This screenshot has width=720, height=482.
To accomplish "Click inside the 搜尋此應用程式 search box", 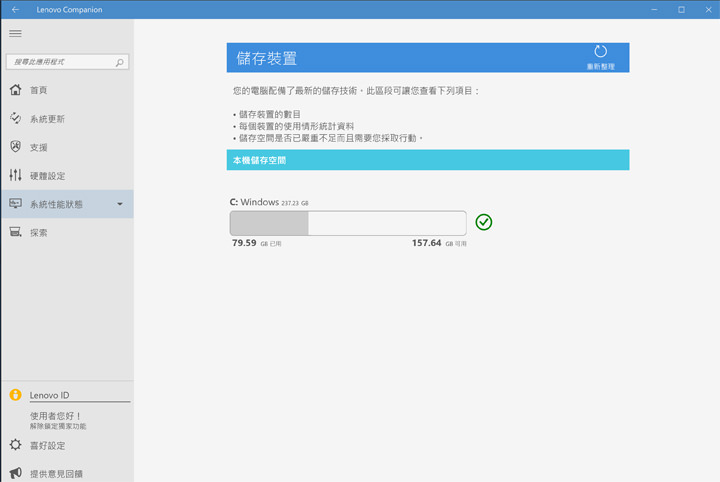I will click(x=60, y=62).
